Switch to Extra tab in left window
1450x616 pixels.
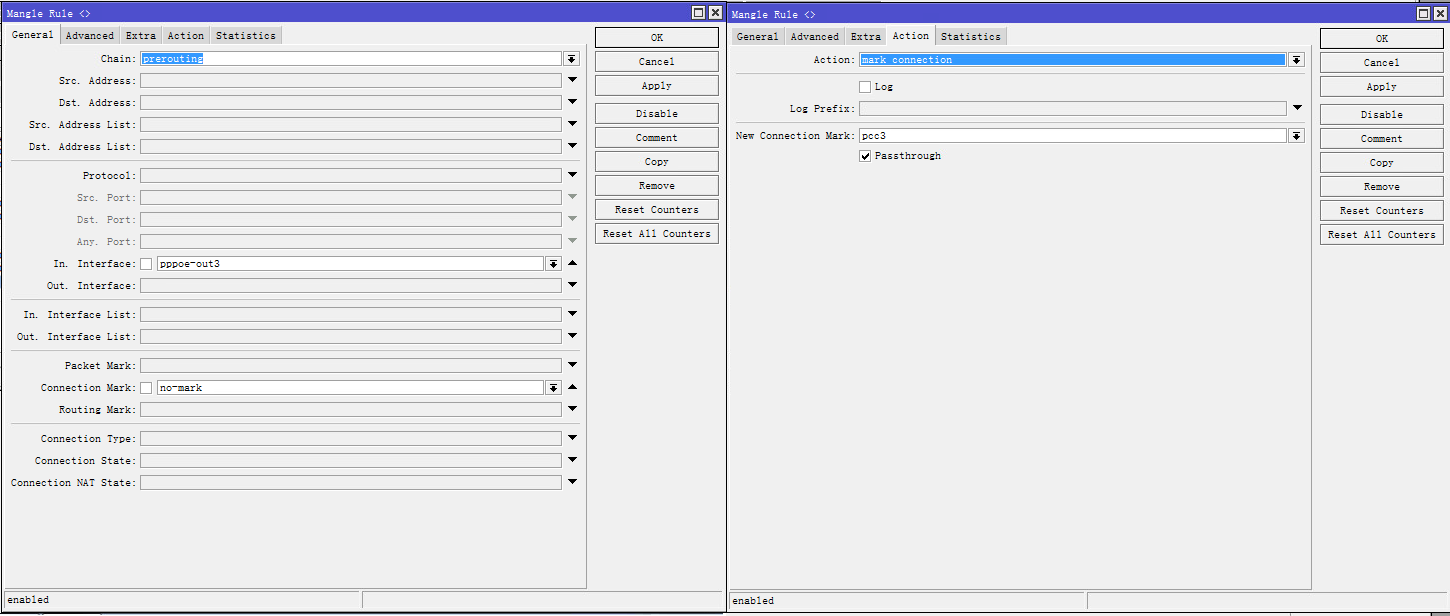pyautogui.click(x=140, y=36)
